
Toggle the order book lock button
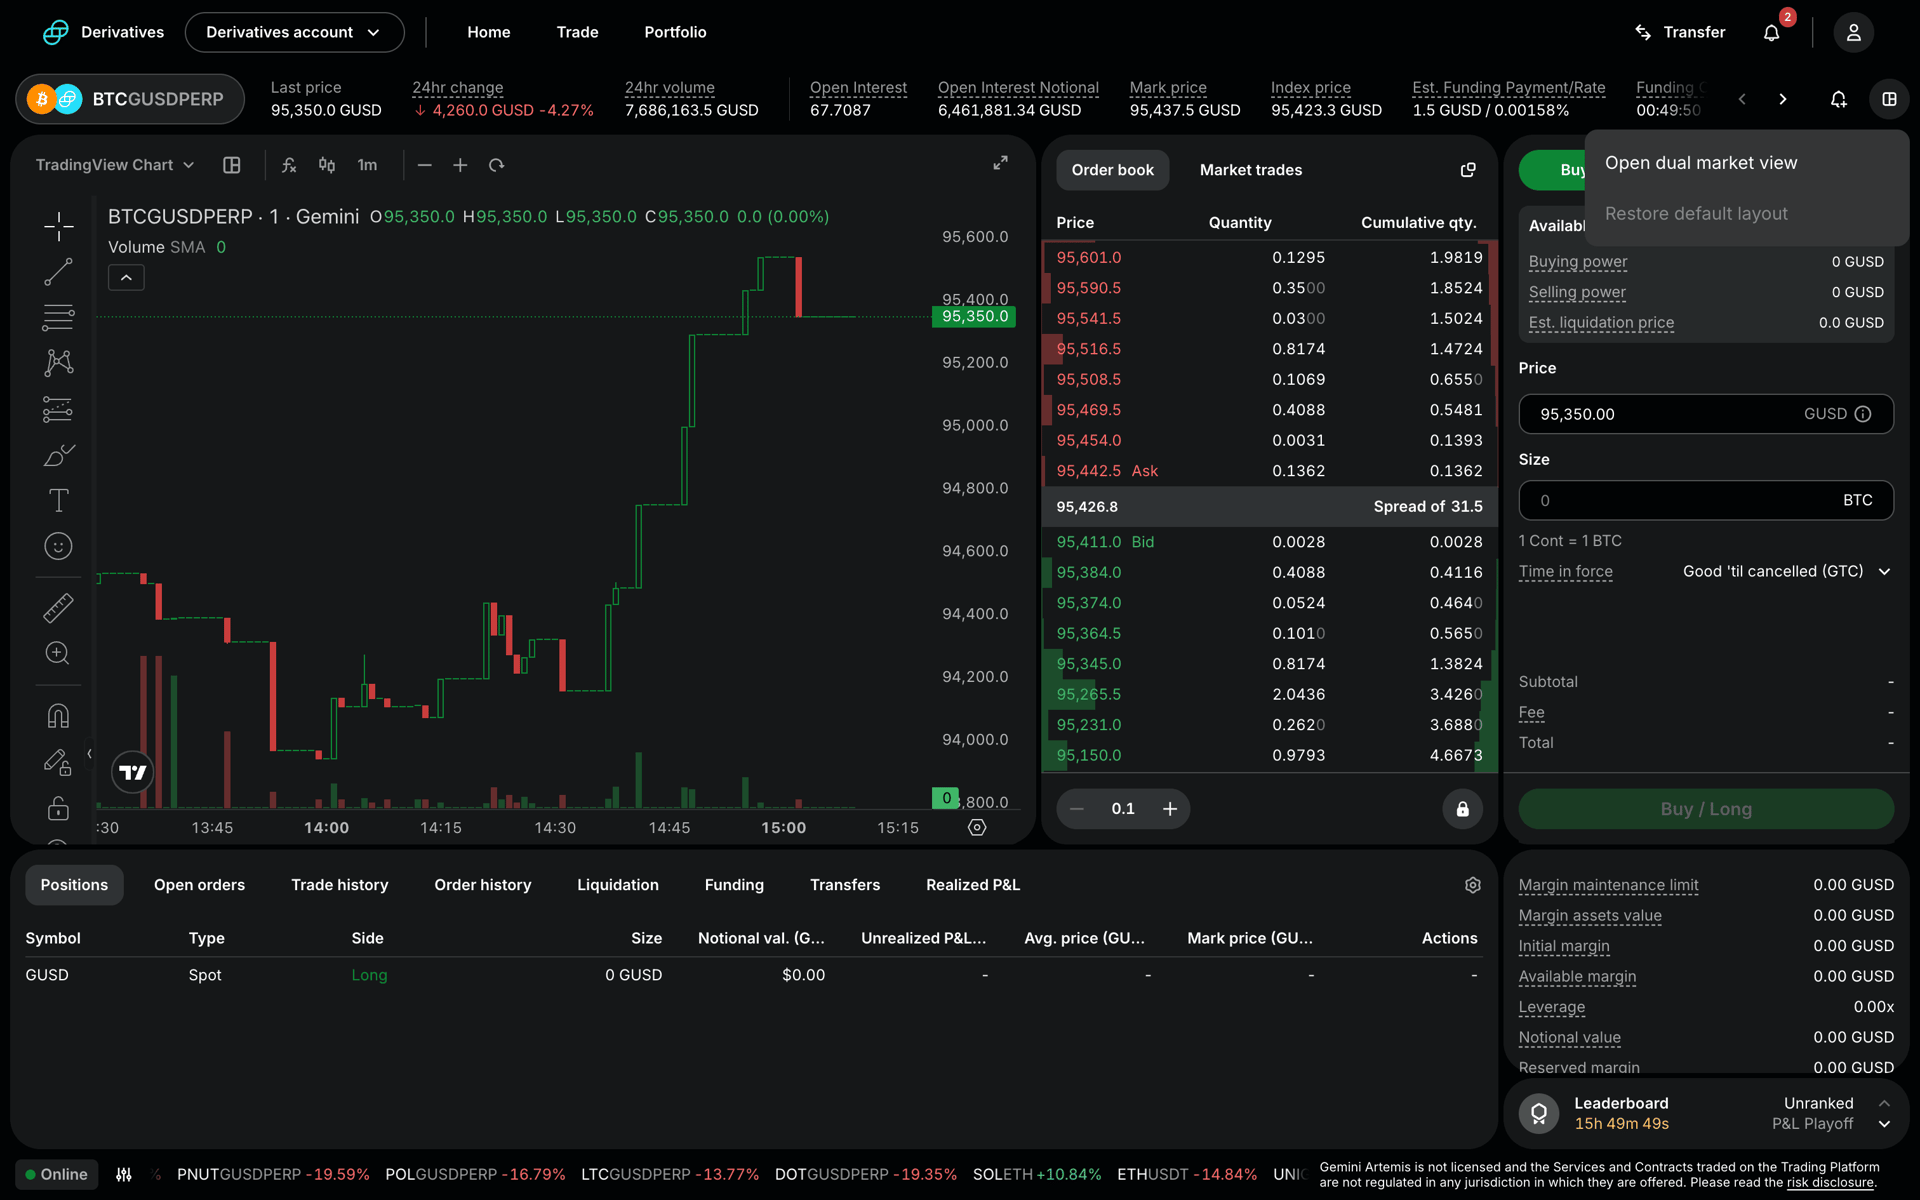point(1462,809)
